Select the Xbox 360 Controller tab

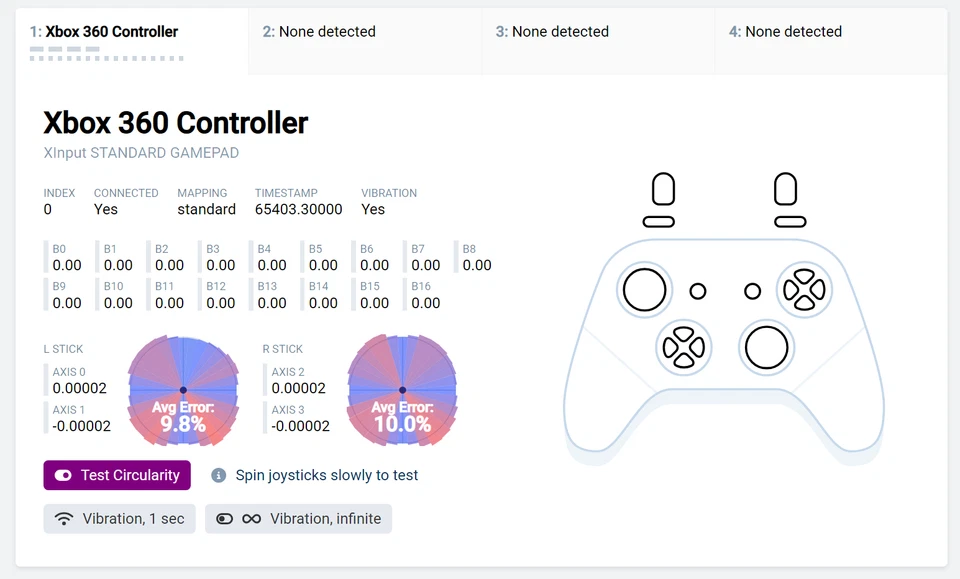[132, 42]
